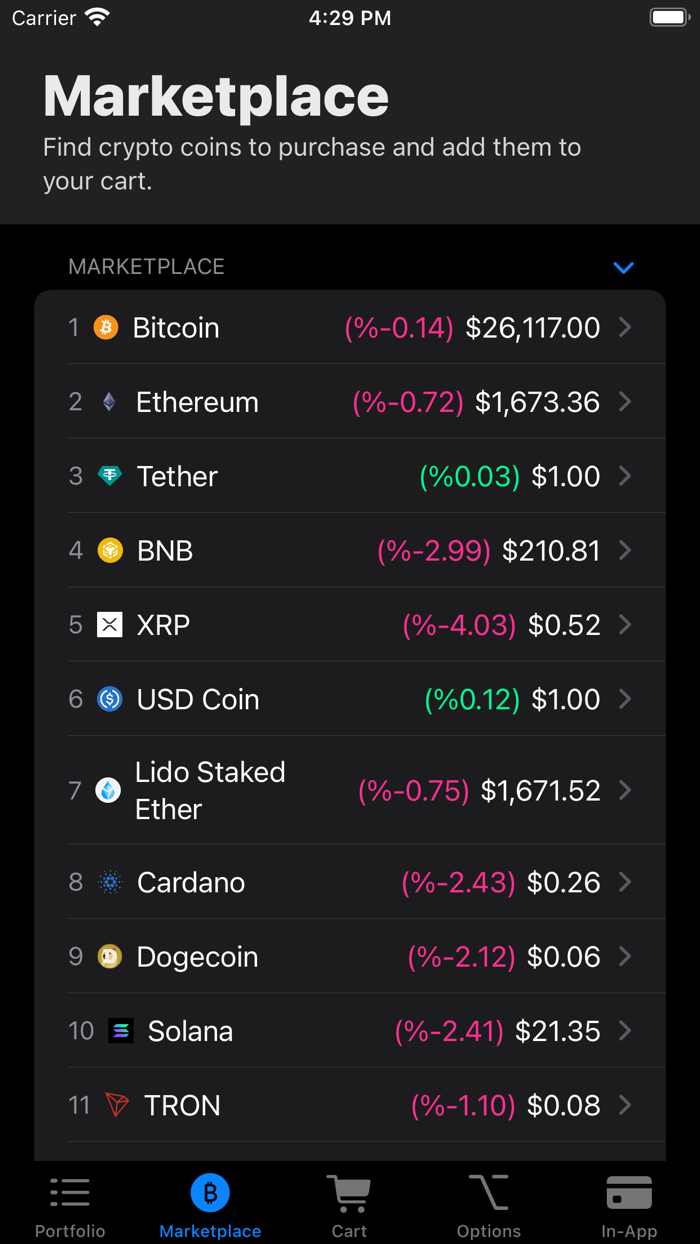Viewport: 700px width, 1244px height.
Task: Click the battery indicator in status bar
Action: (x=668, y=16)
